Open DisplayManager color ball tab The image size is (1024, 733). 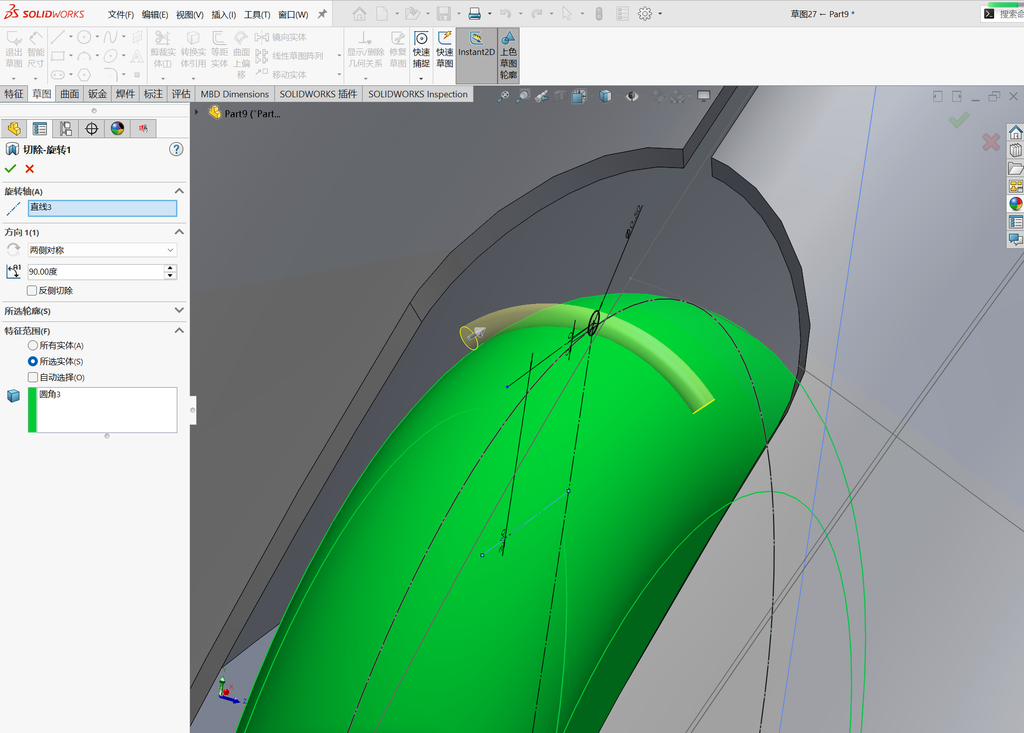pos(118,129)
